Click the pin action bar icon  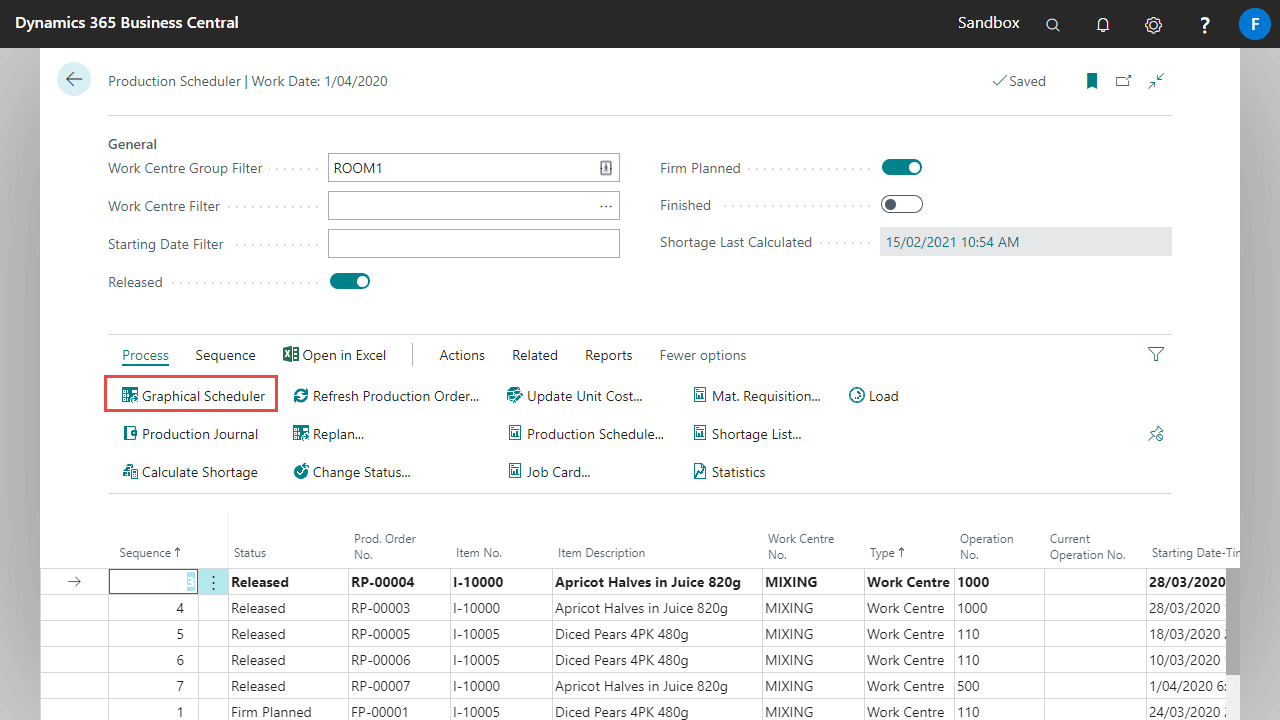[1156, 434]
